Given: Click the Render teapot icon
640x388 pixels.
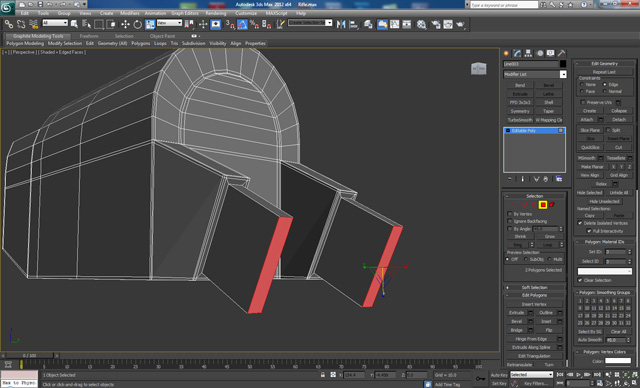Looking at the screenshot, I should tap(460, 24).
